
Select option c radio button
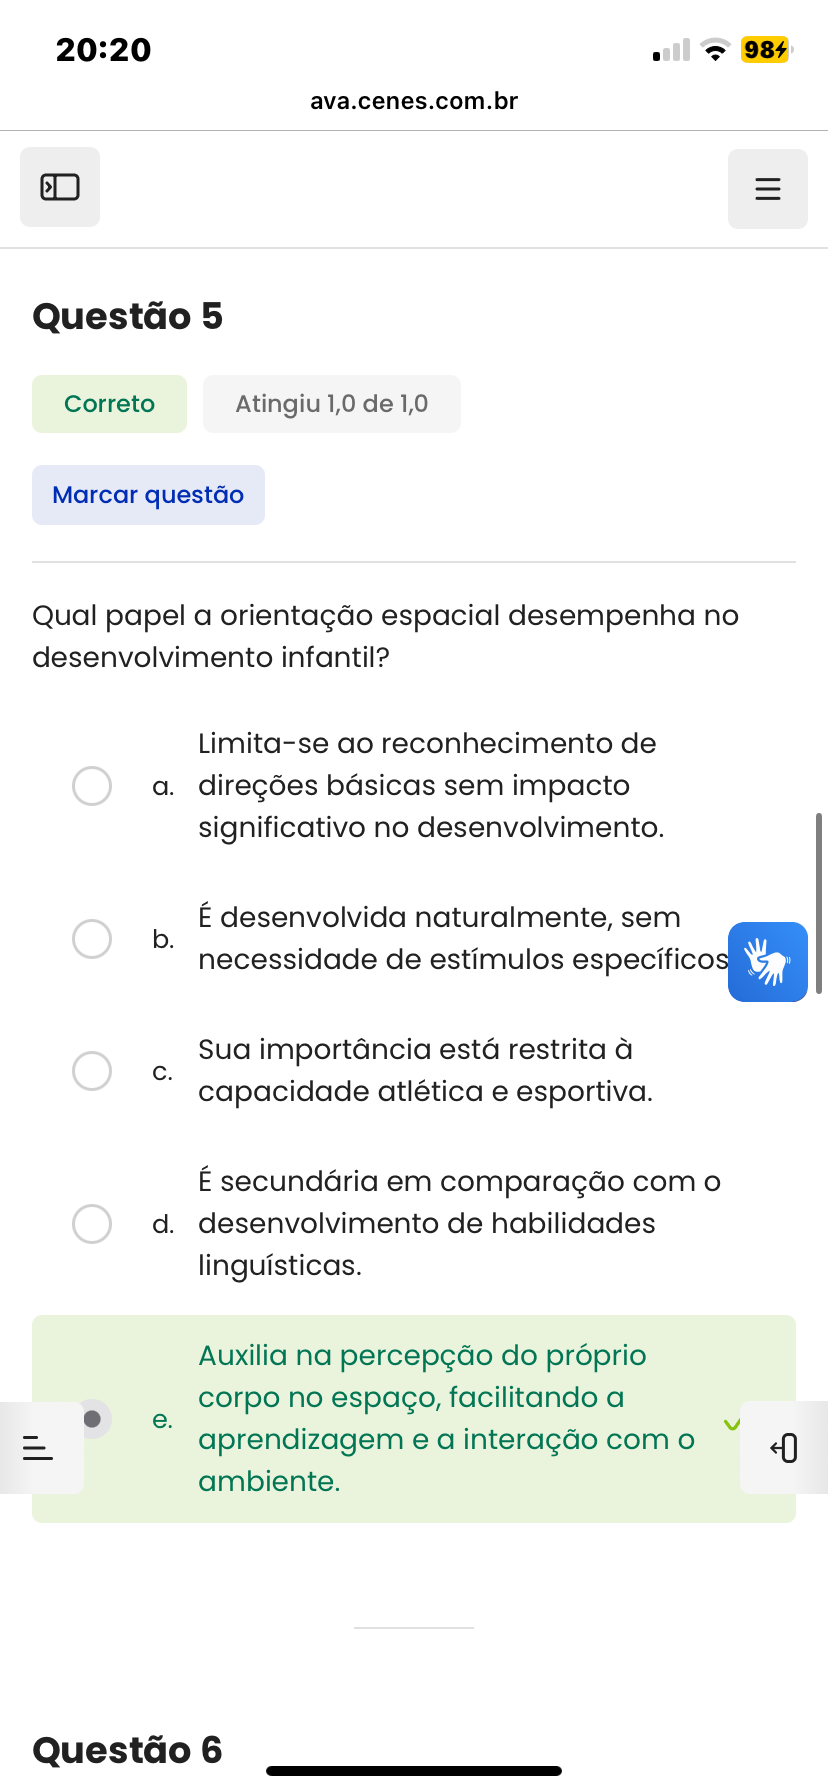92,1071
